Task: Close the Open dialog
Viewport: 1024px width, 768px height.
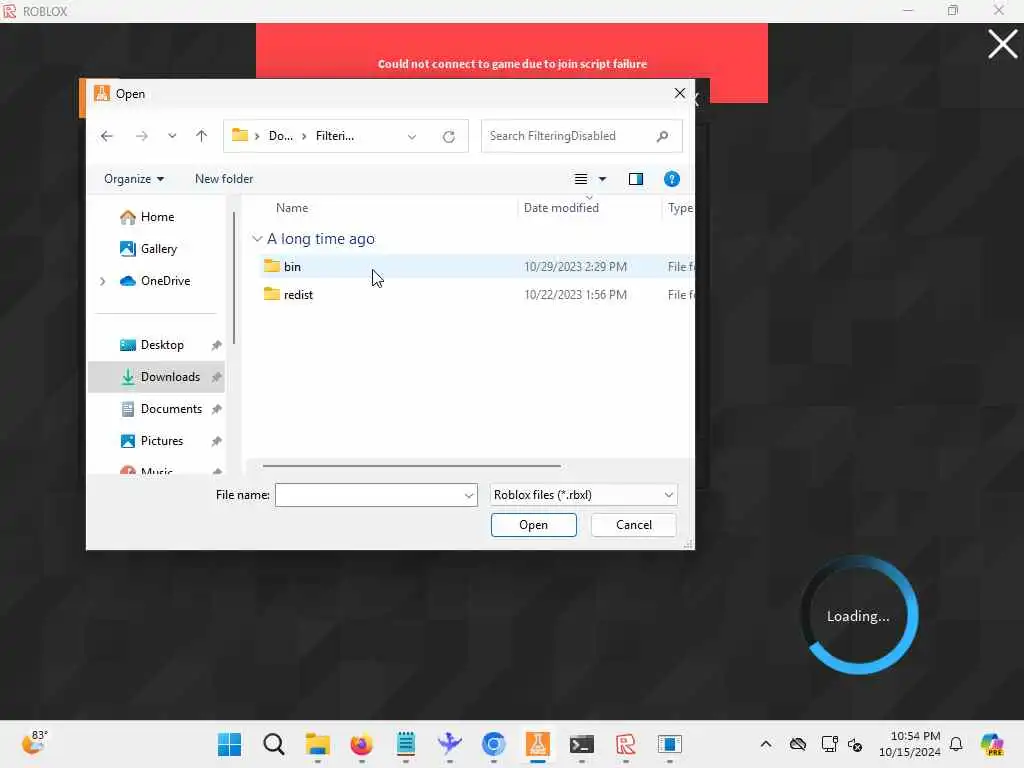Action: point(679,93)
